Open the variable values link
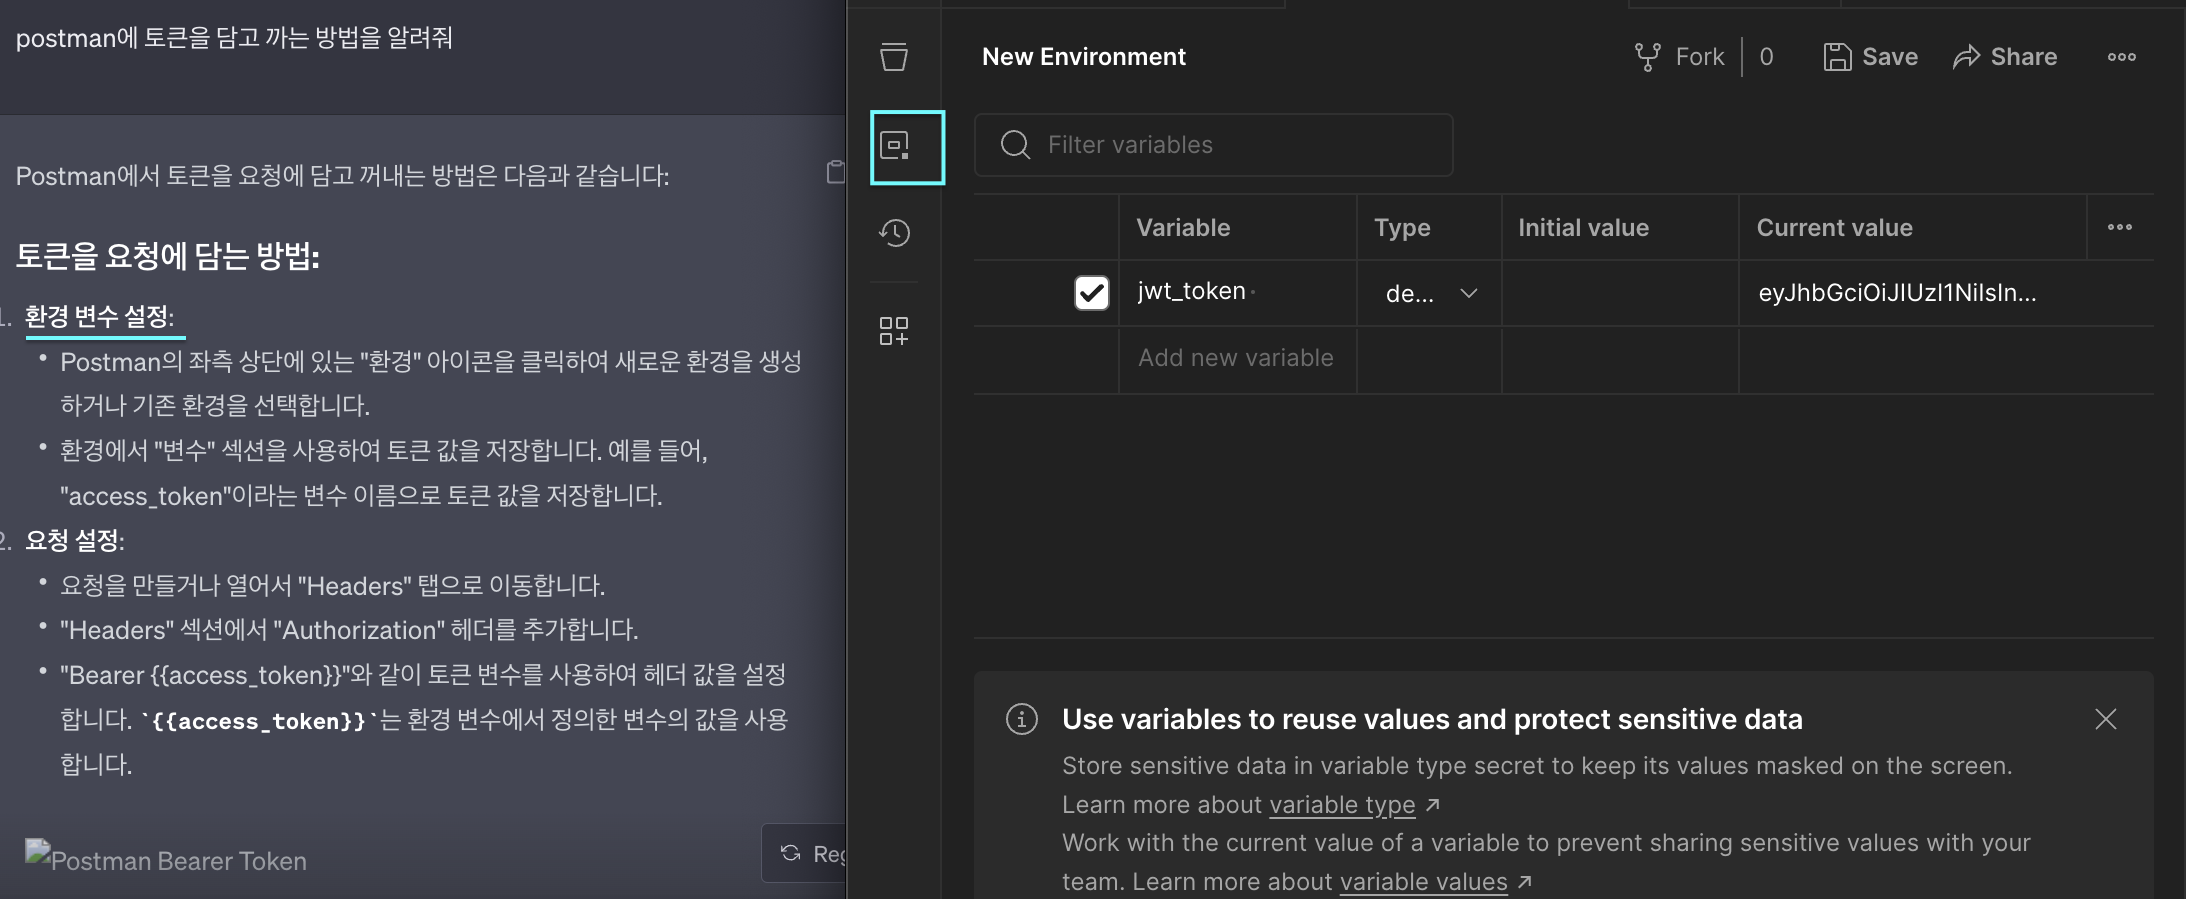Screen dimensions: 2186x899 pyautogui.click(x=1423, y=881)
